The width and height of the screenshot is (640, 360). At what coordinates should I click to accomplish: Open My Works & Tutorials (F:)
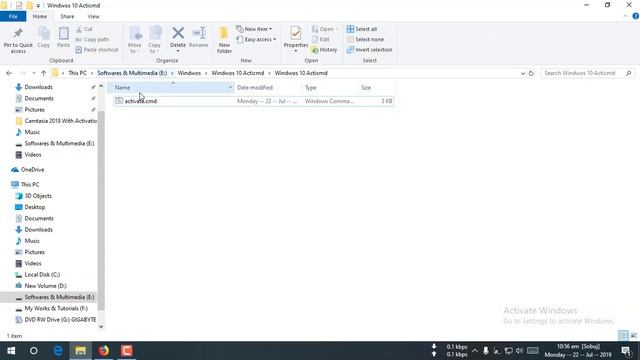click(56, 309)
